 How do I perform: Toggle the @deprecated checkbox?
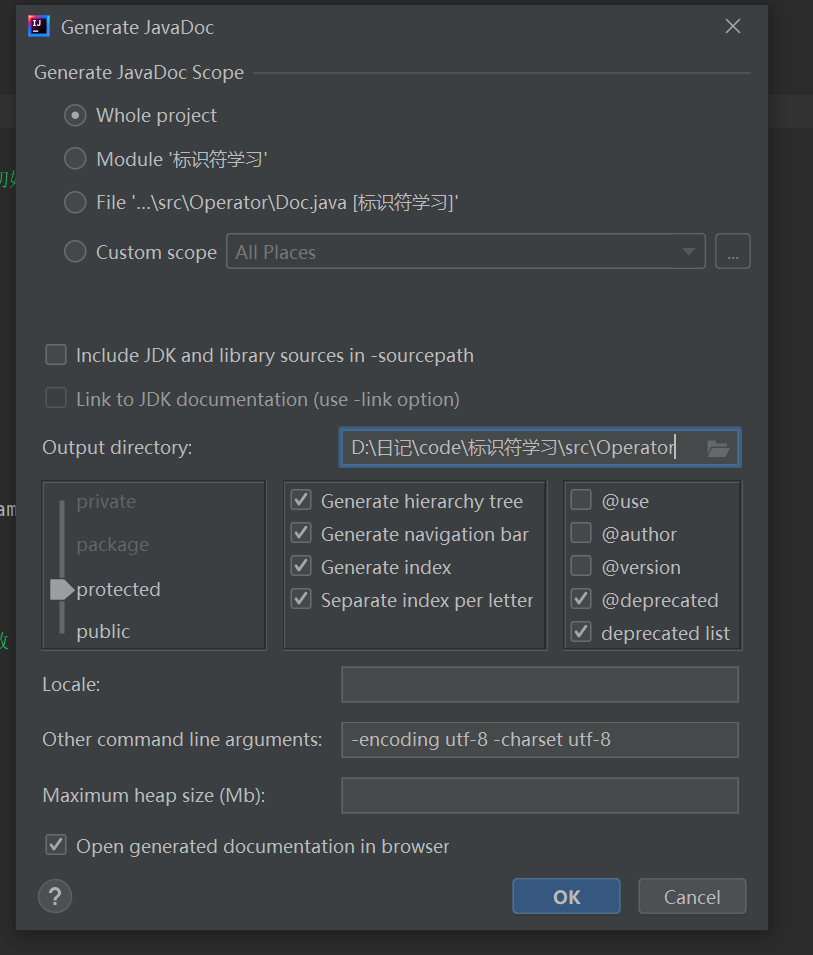pos(581,600)
